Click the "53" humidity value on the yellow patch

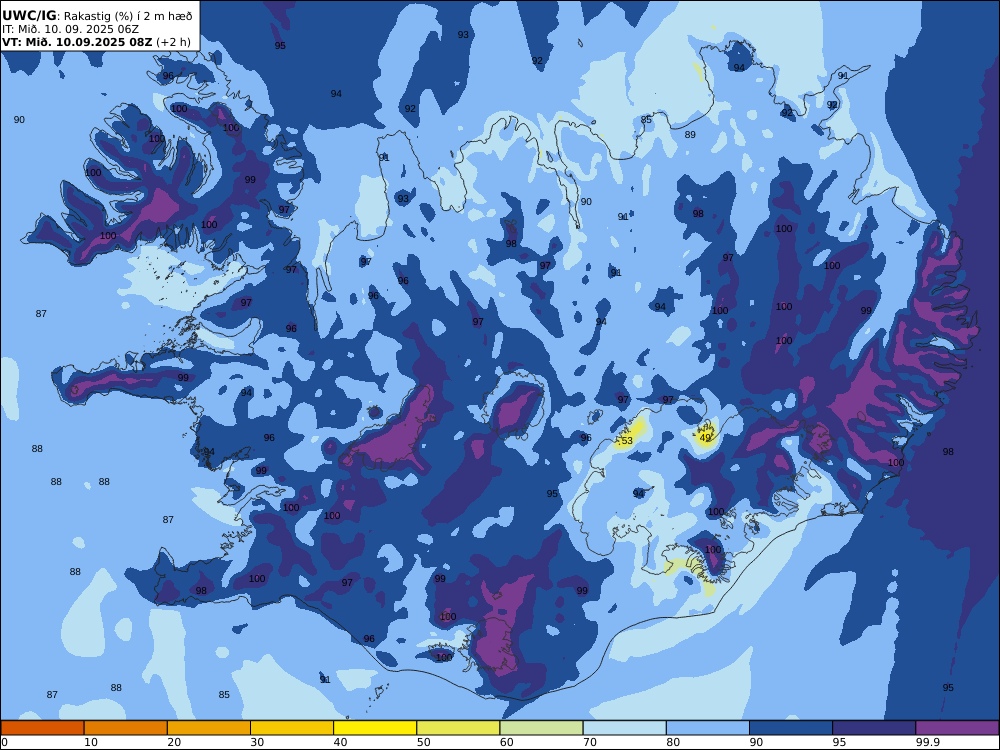pos(627,441)
